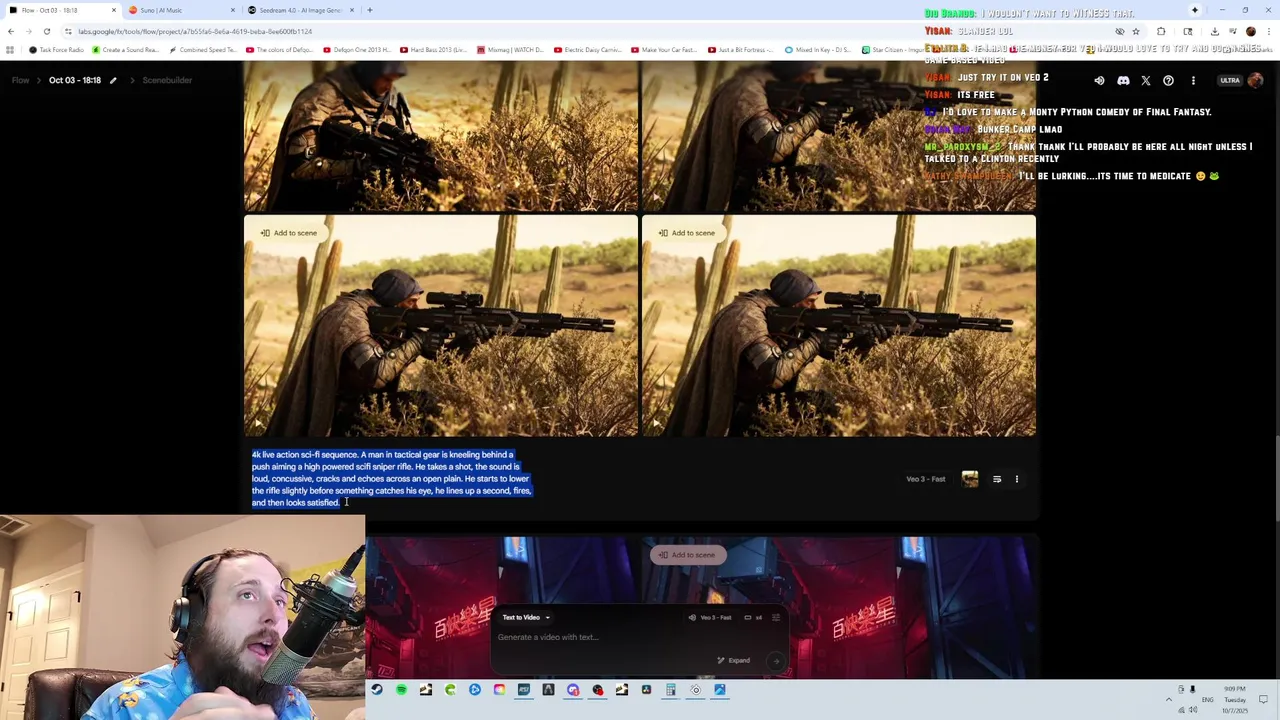Image resolution: width=1280 pixels, height=720 pixels.
Task: Click the announcements megaphone icon in header
Action: point(1099,80)
